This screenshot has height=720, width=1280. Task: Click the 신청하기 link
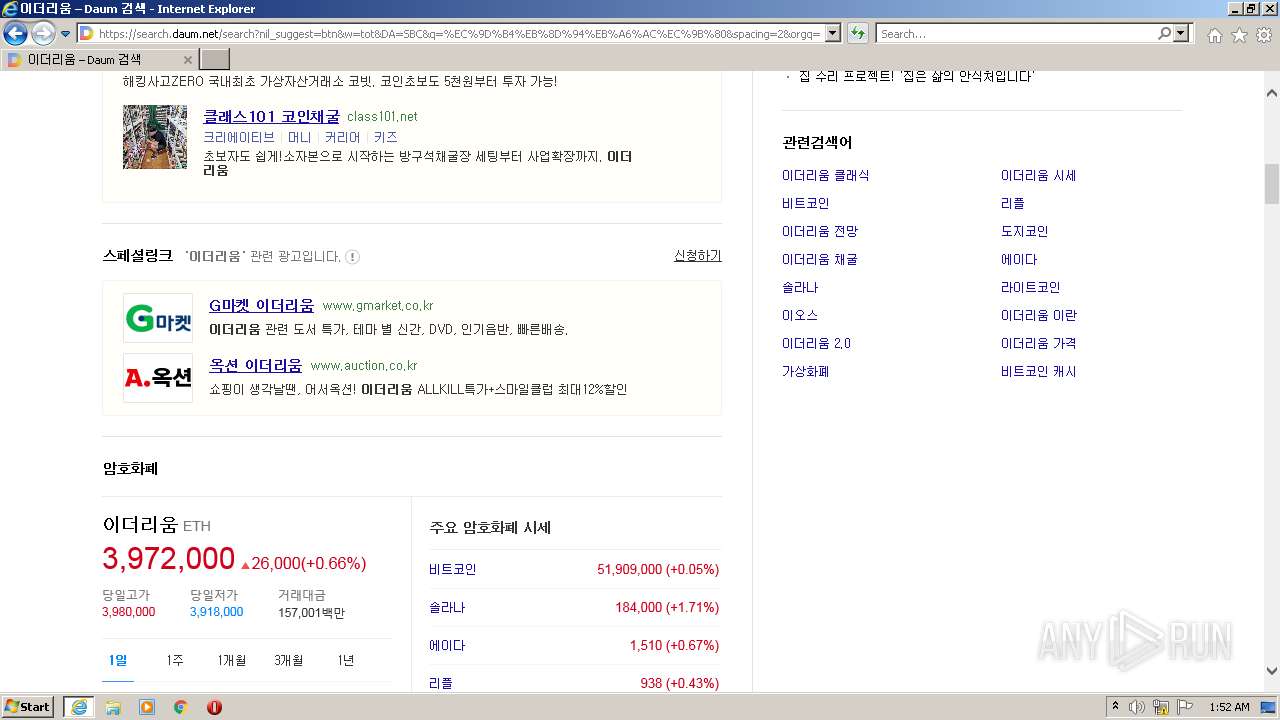[x=697, y=256]
